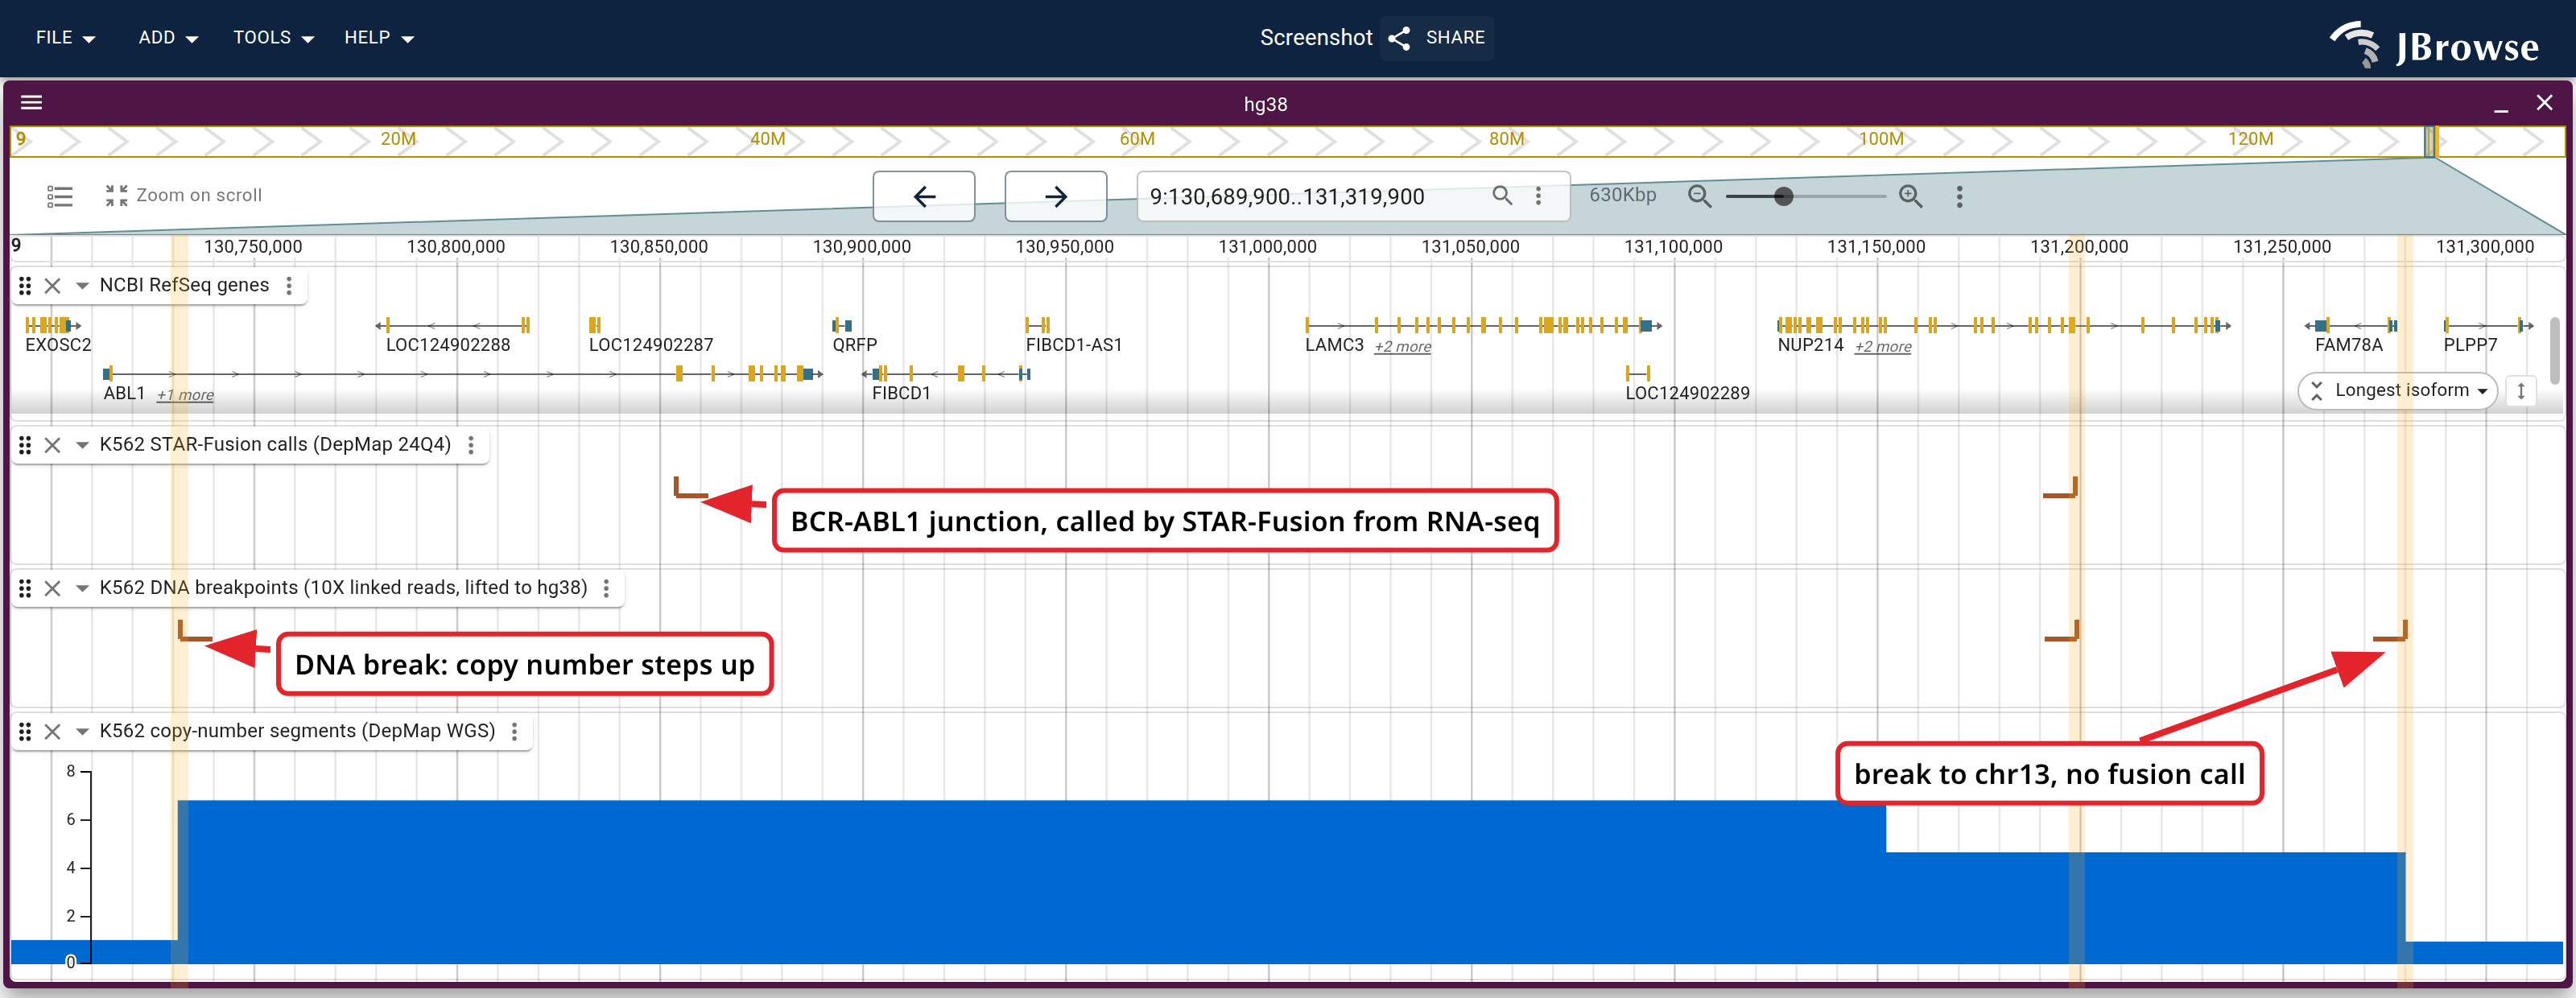Open location box options kebab menu

1538,196
